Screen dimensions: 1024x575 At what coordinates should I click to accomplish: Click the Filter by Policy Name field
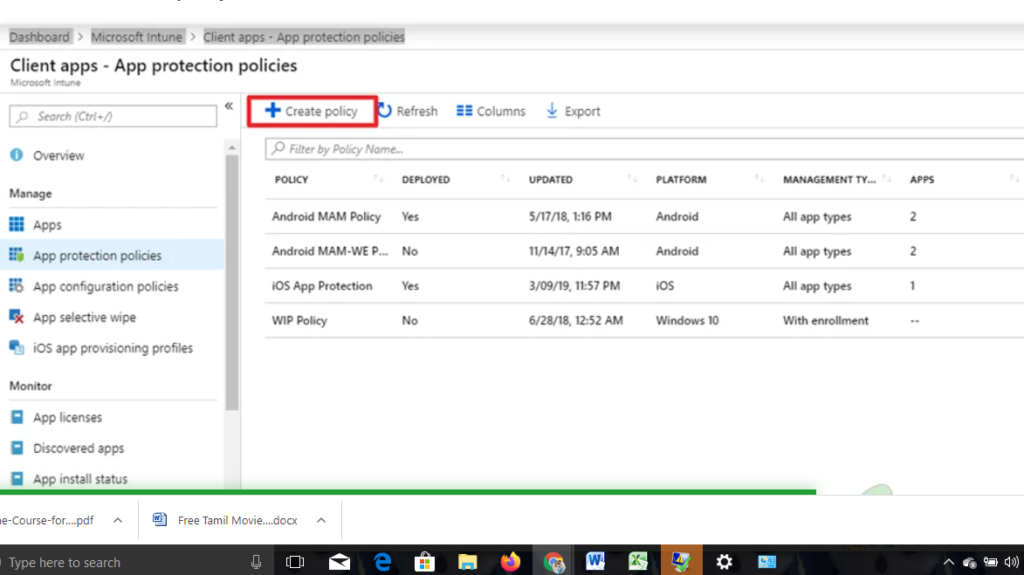[644, 149]
